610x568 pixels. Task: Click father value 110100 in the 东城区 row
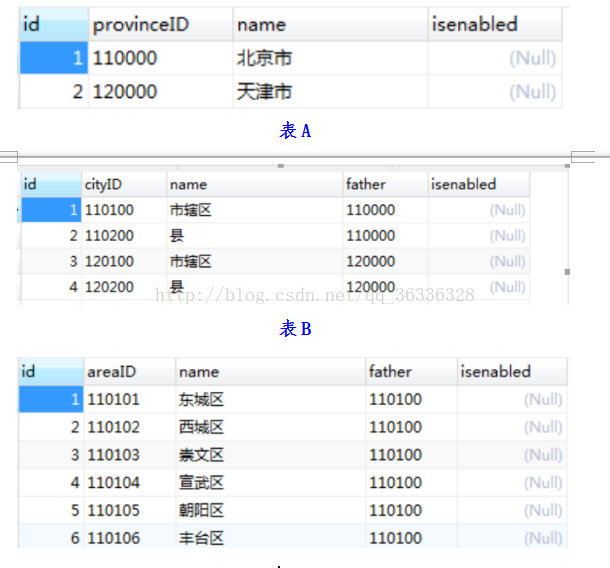(x=411, y=400)
